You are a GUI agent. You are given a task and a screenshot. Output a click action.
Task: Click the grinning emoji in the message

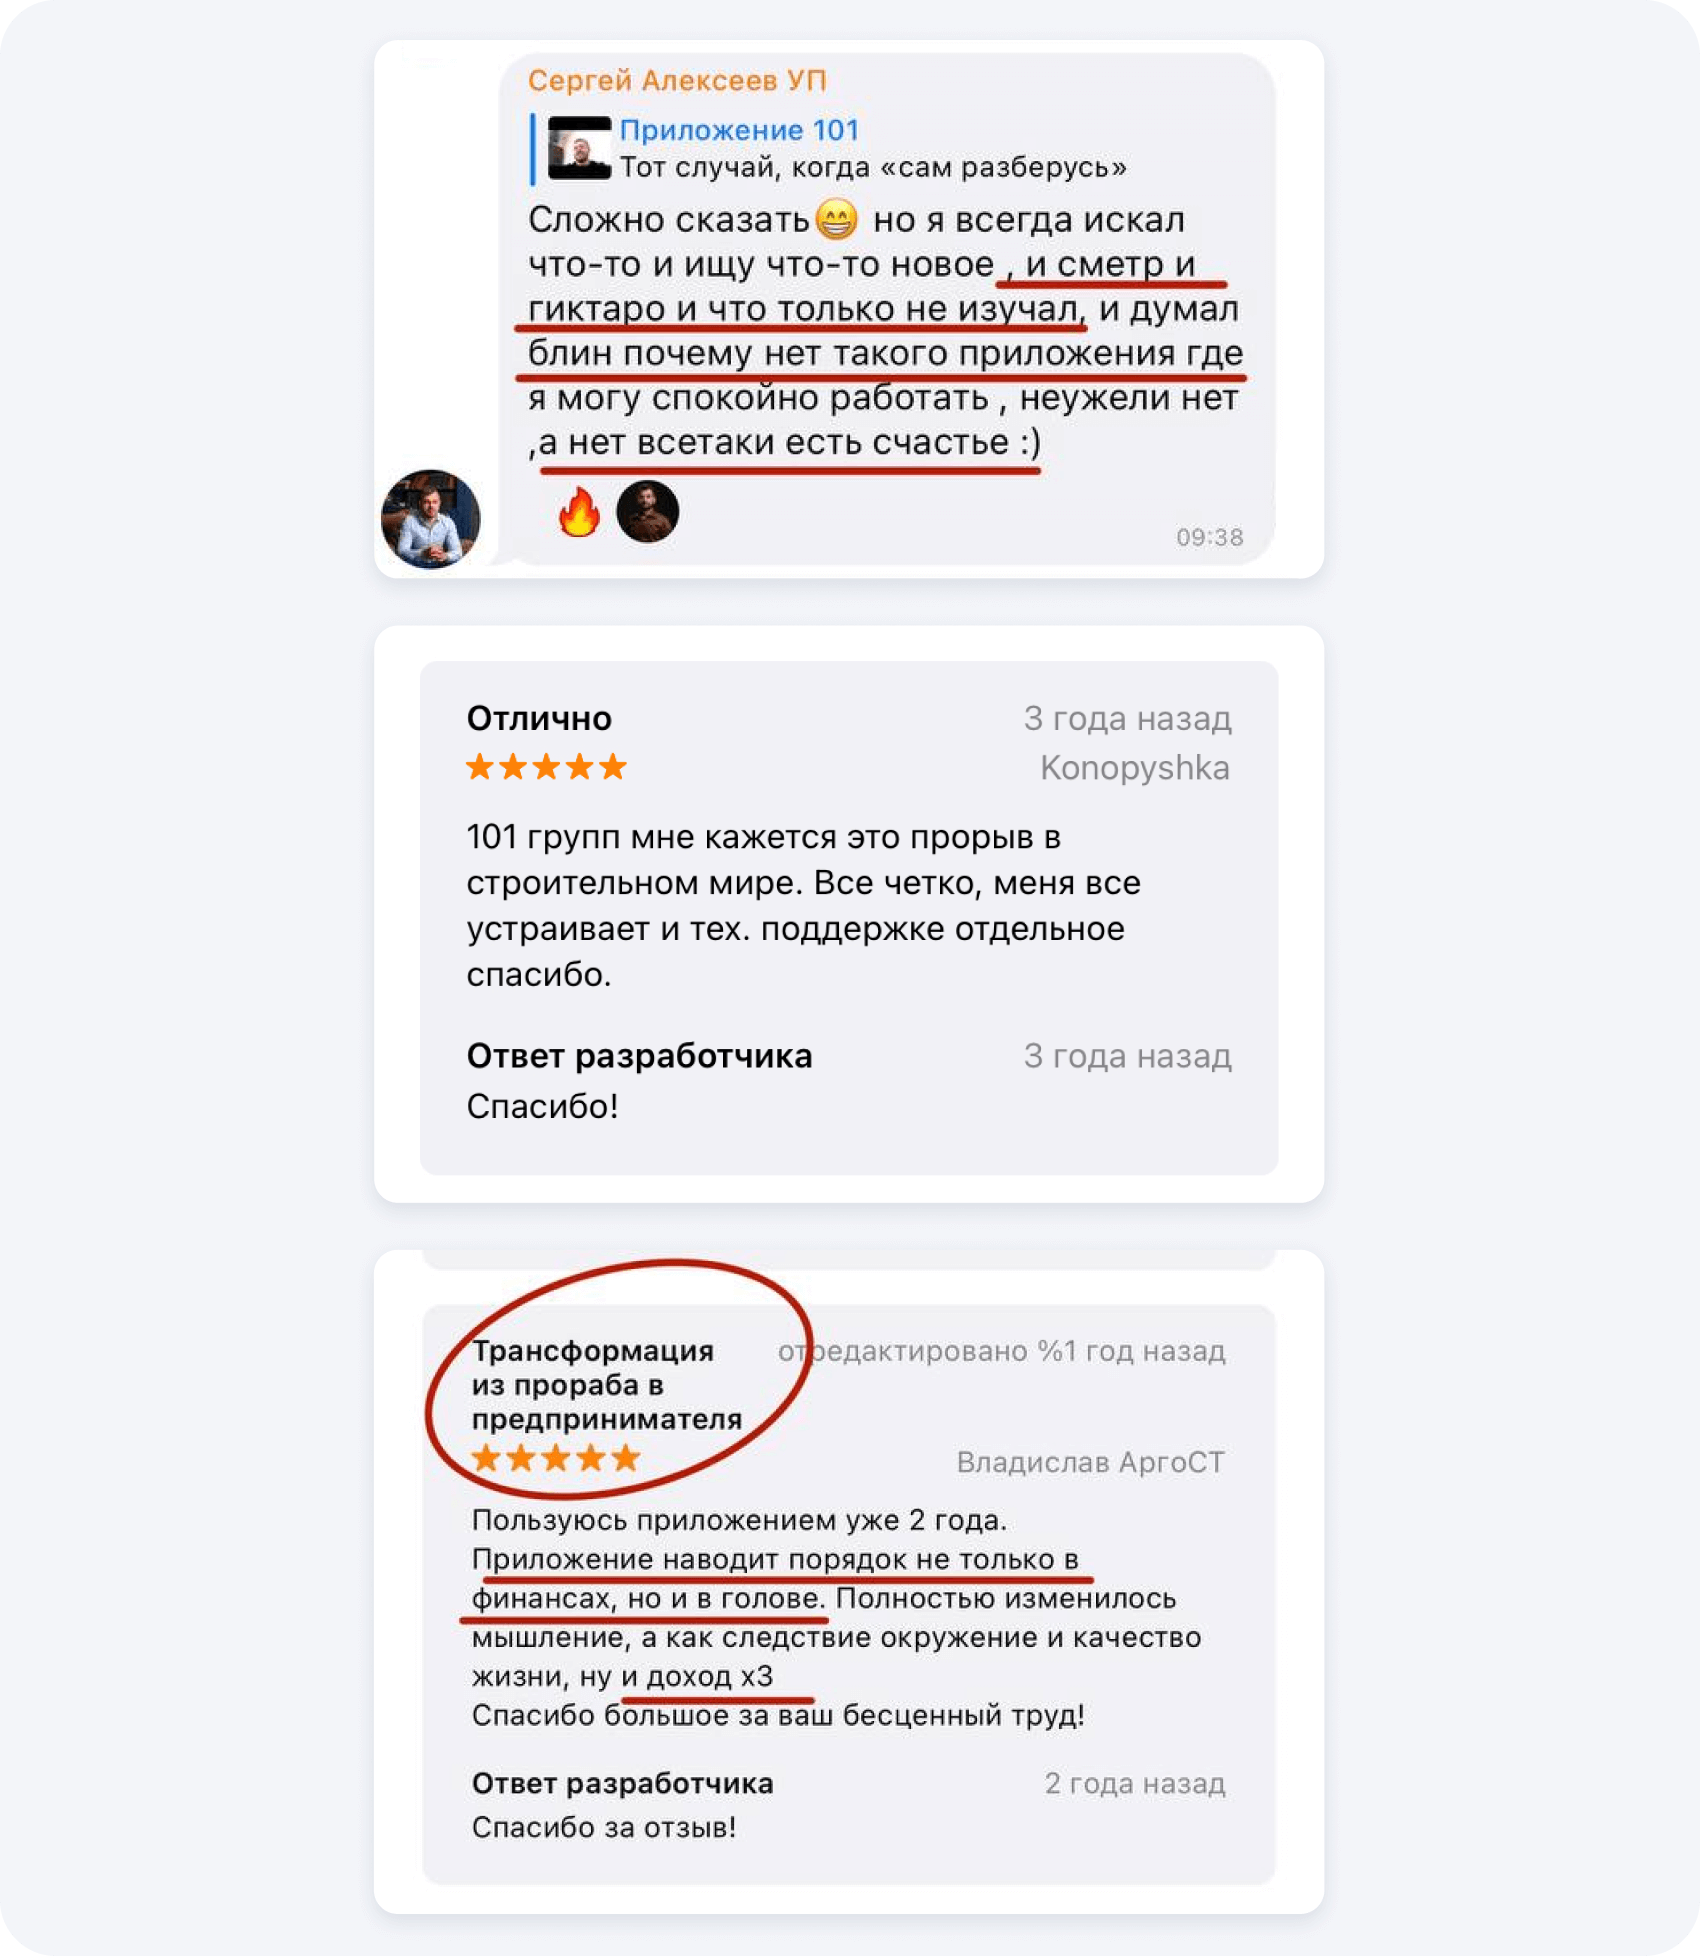click(x=836, y=219)
